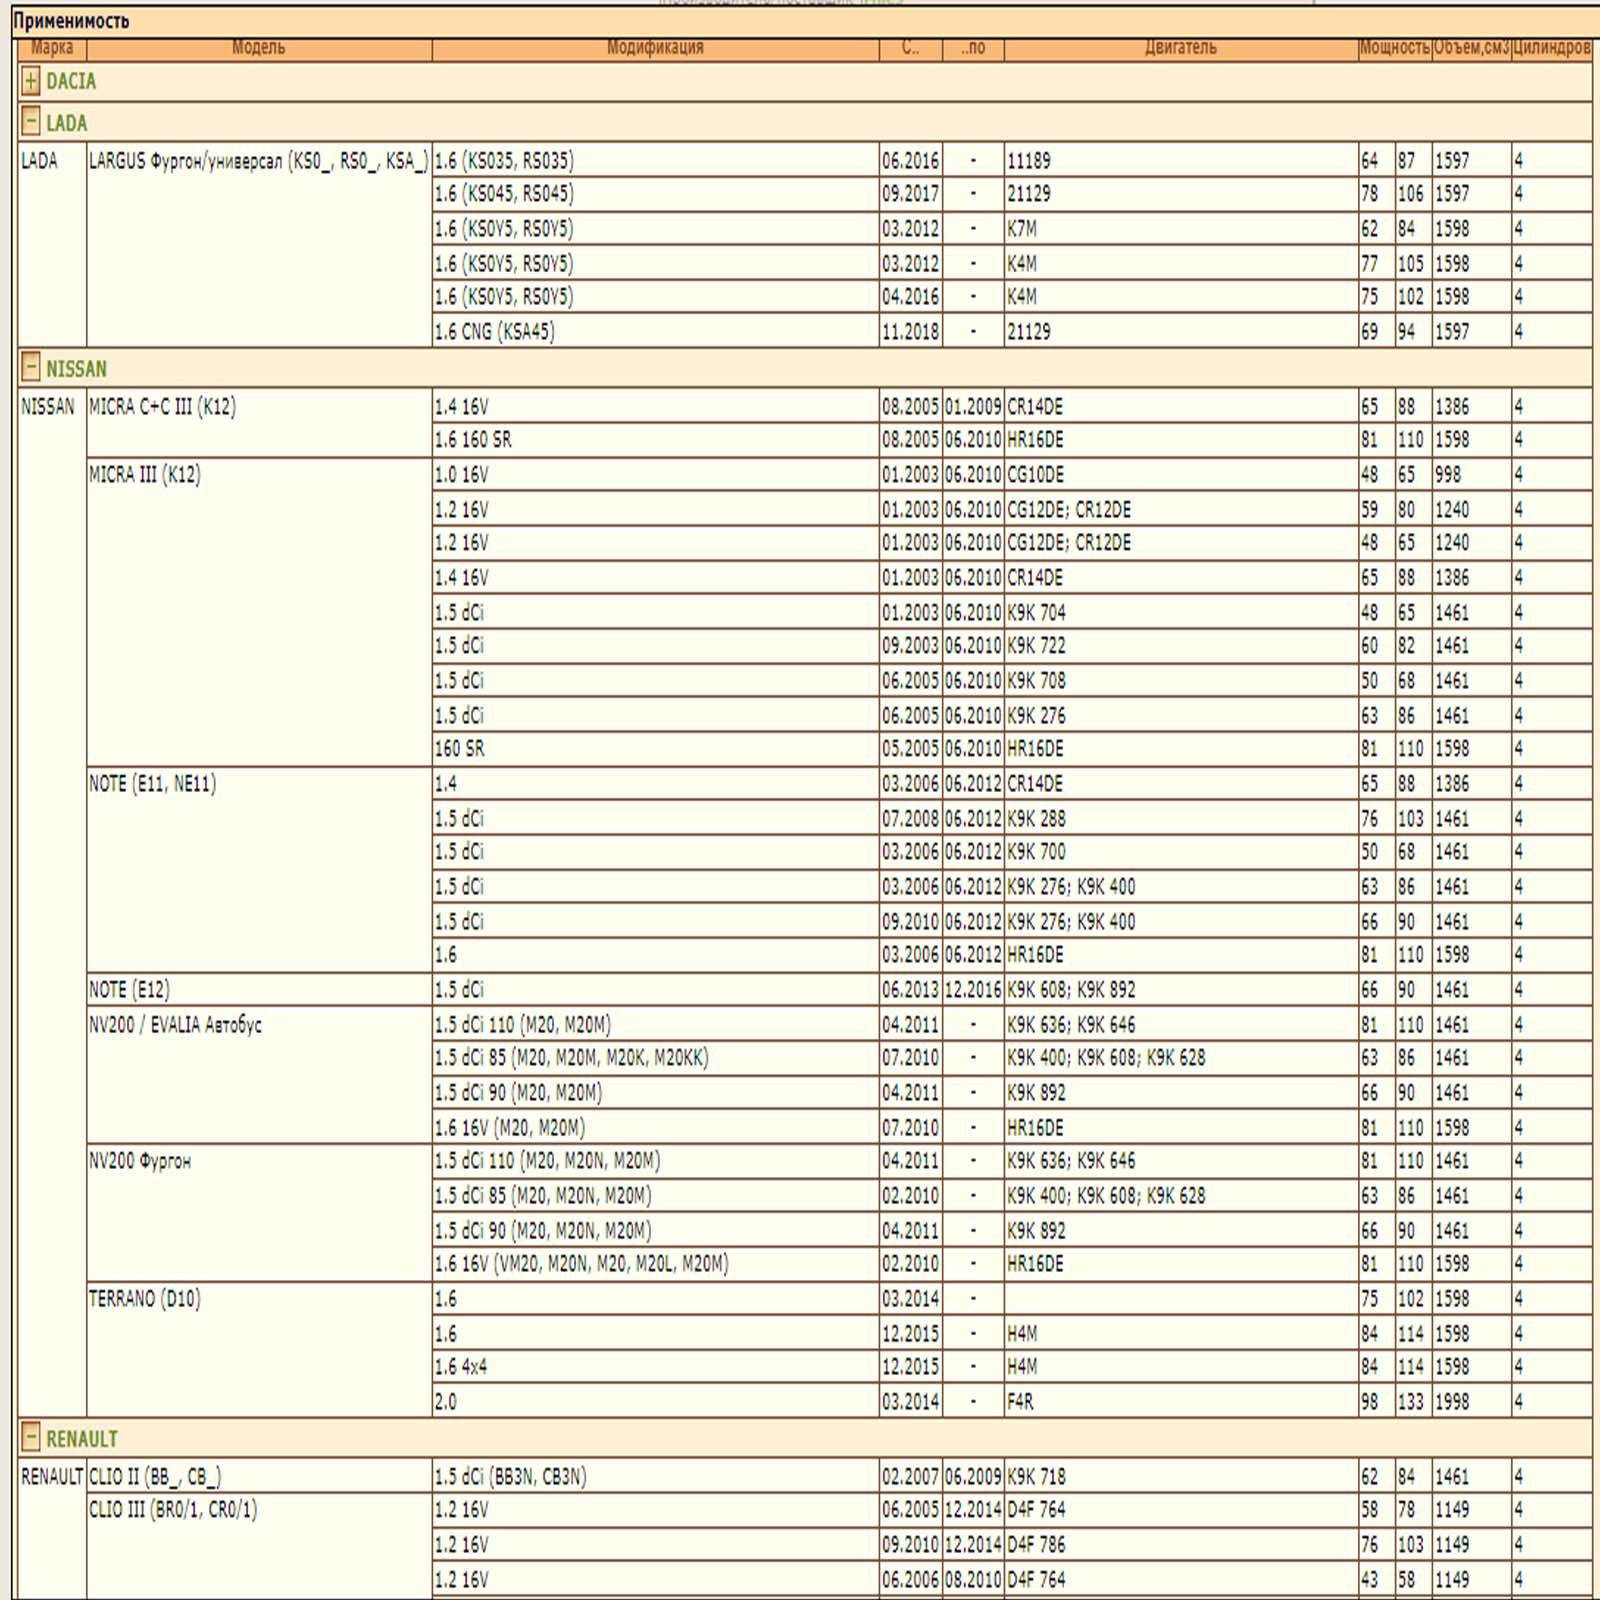Viewport: 1600px width, 1600px height.
Task: Select the ..по column header
Action: (973, 48)
